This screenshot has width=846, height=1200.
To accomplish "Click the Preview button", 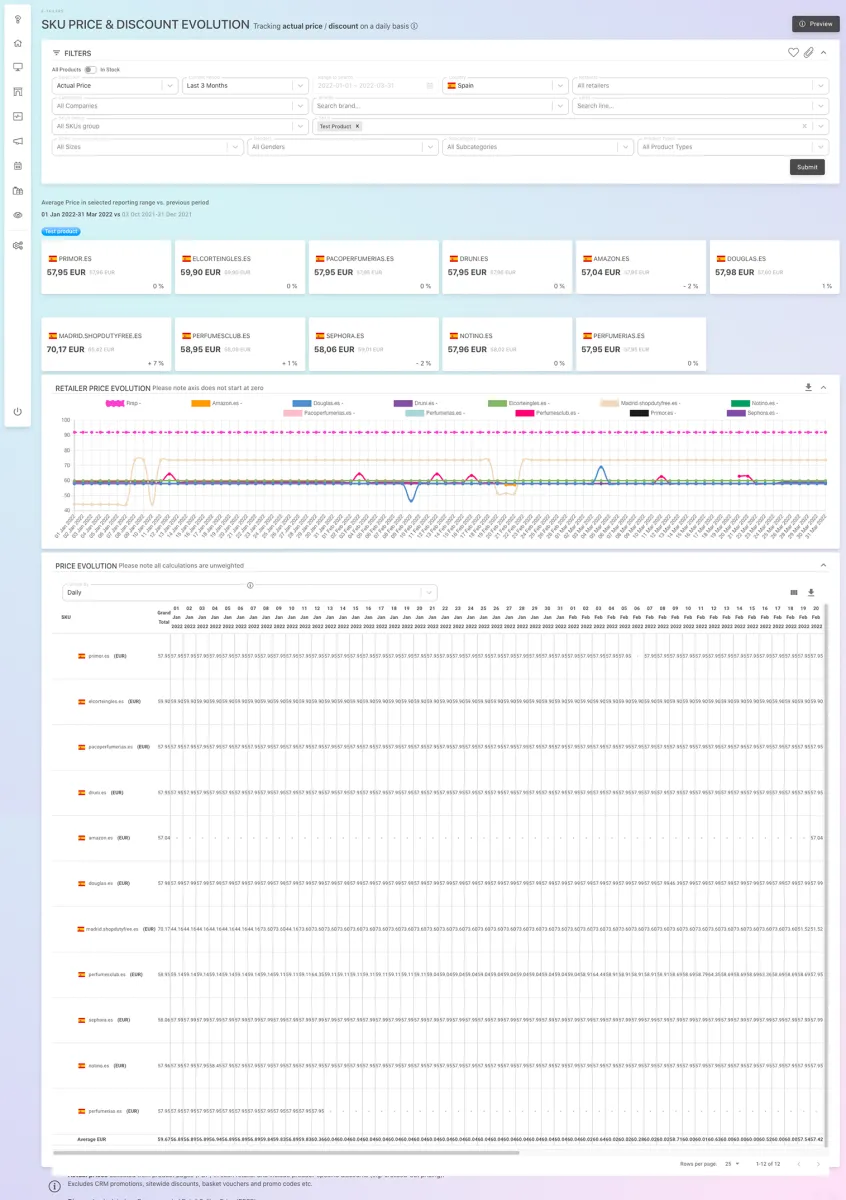I will pyautogui.click(x=815, y=24).
